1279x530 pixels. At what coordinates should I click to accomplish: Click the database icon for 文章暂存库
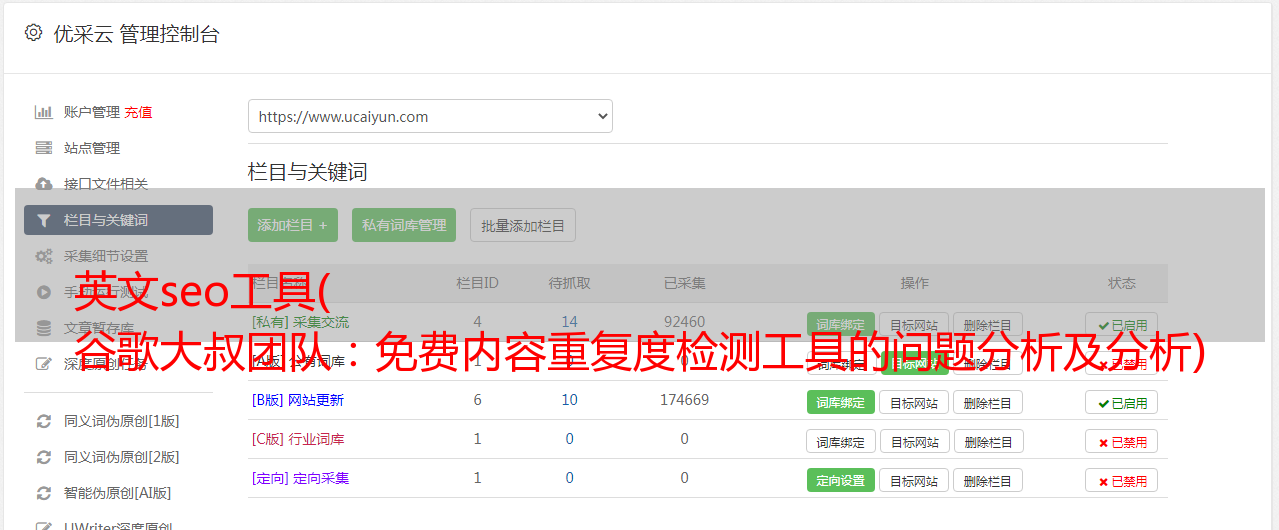click(x=44, y=328)
